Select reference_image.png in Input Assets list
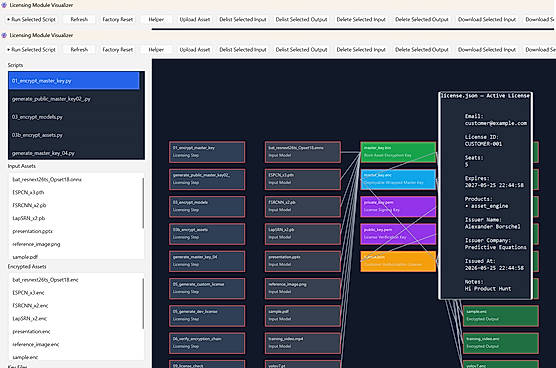This screenshot has width=556, height=368. coord(75,244)
